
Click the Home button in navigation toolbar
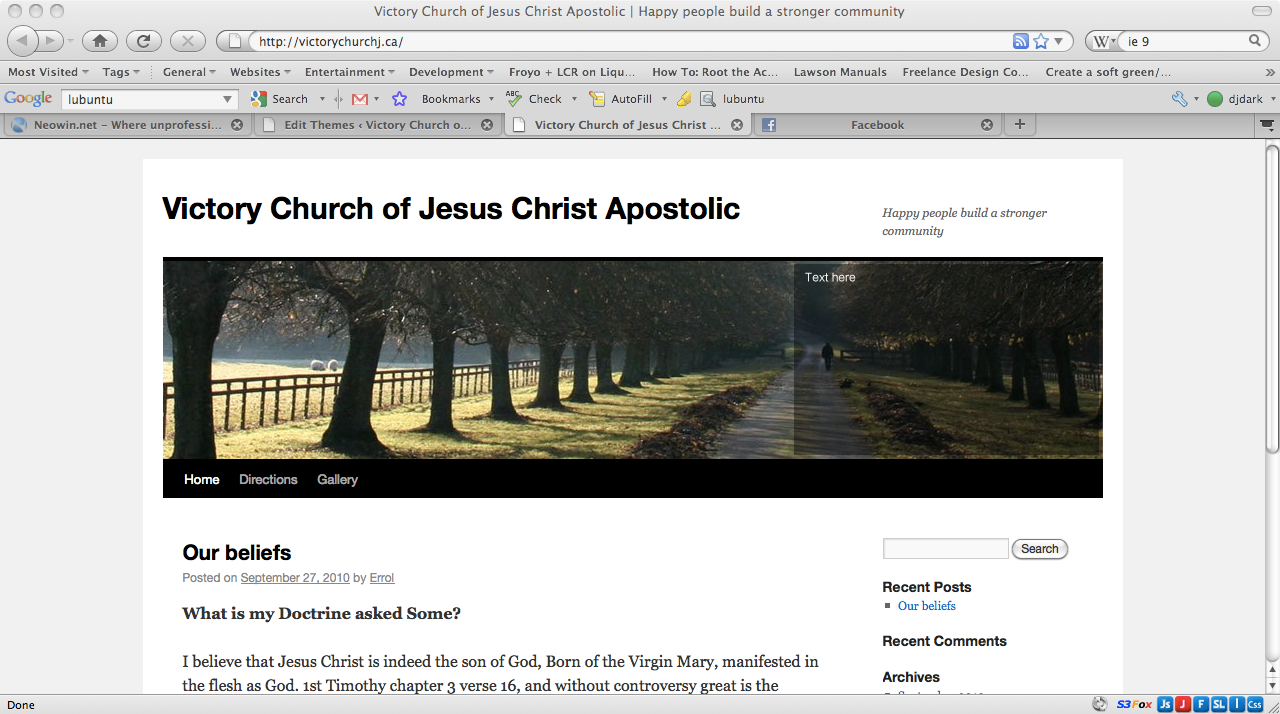click(x=100, y=41)
